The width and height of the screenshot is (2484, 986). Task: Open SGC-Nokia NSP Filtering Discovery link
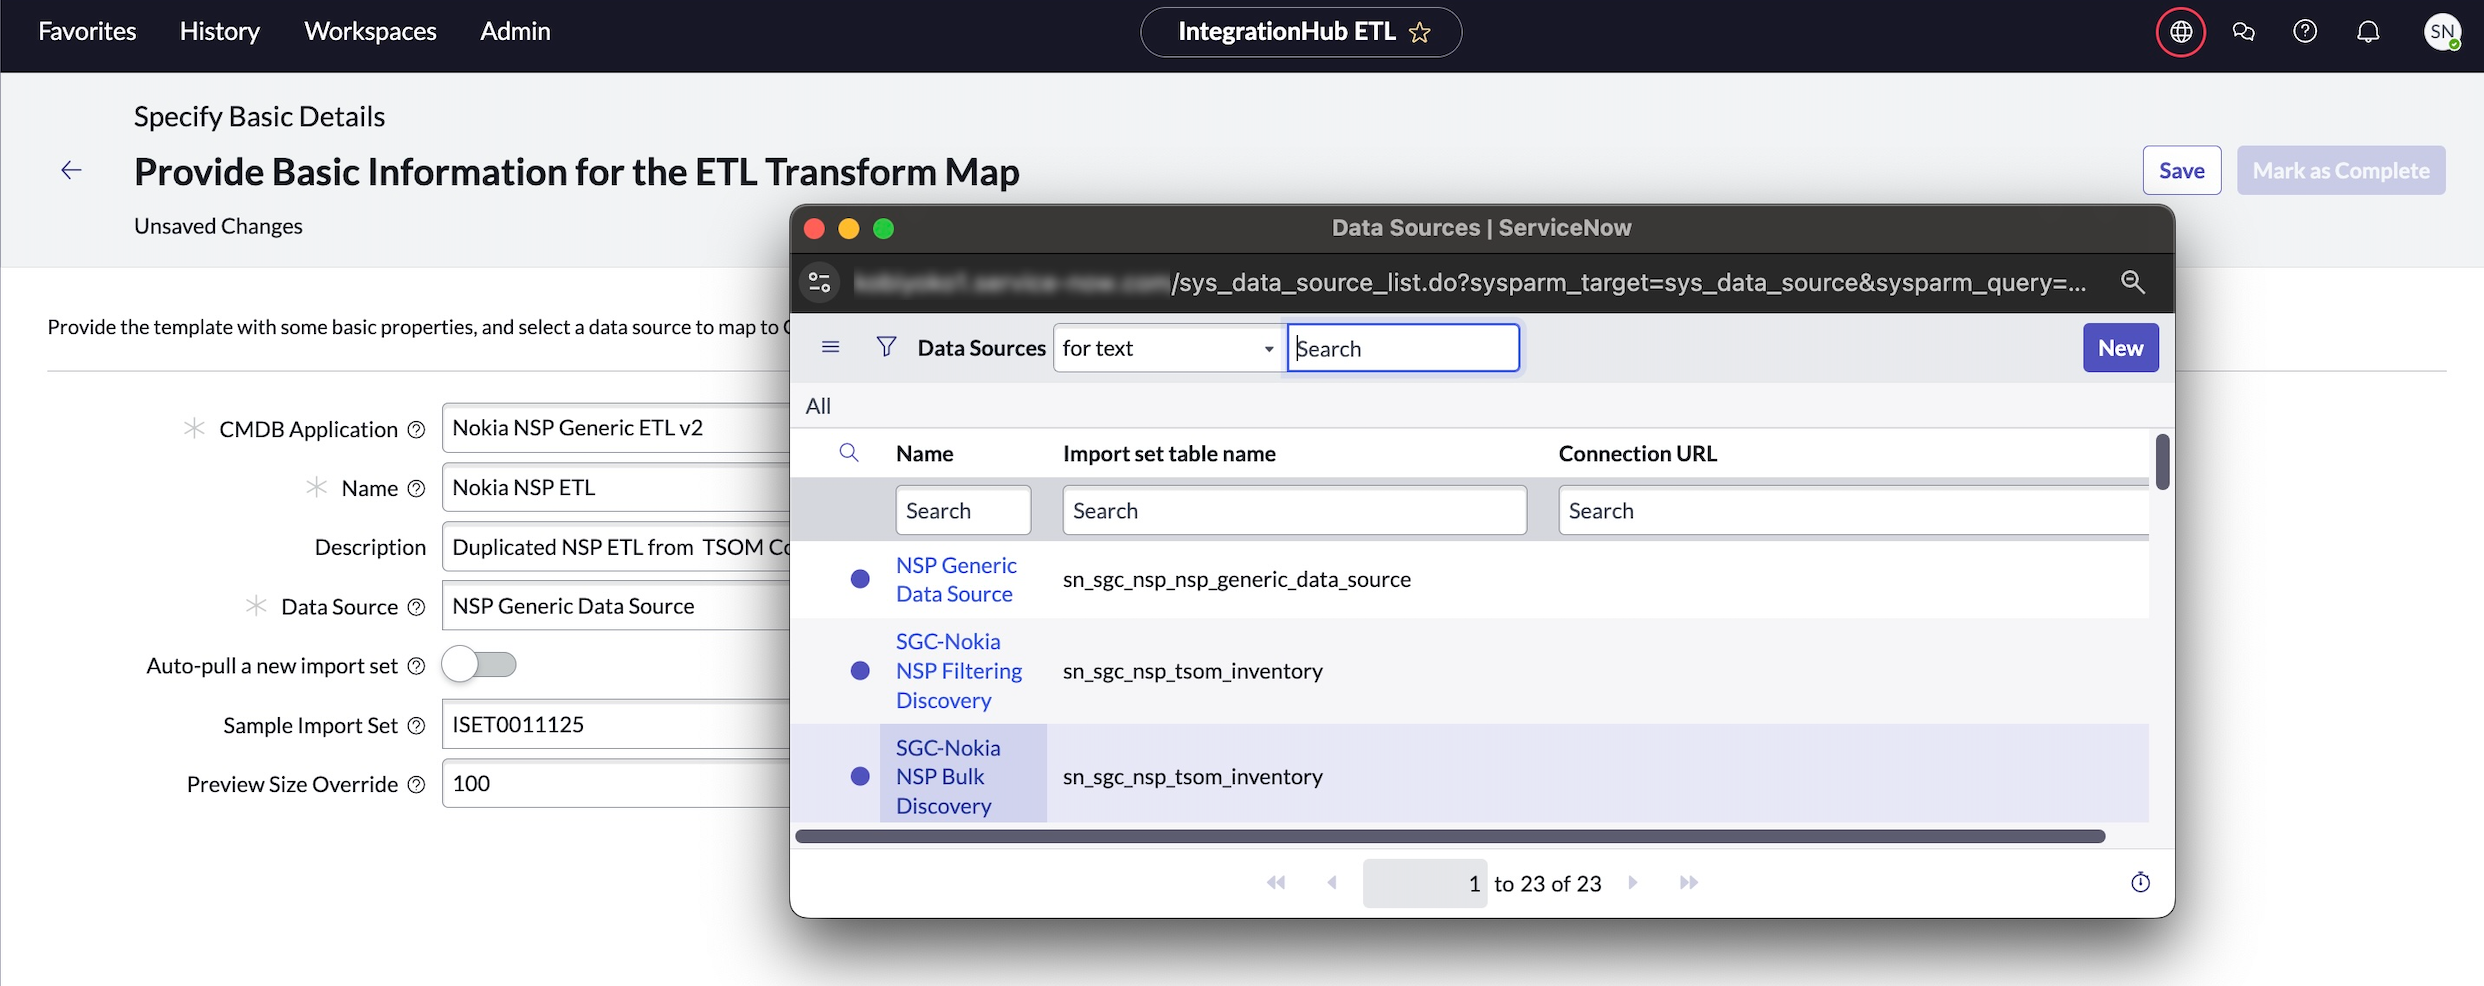coord(959,671)
